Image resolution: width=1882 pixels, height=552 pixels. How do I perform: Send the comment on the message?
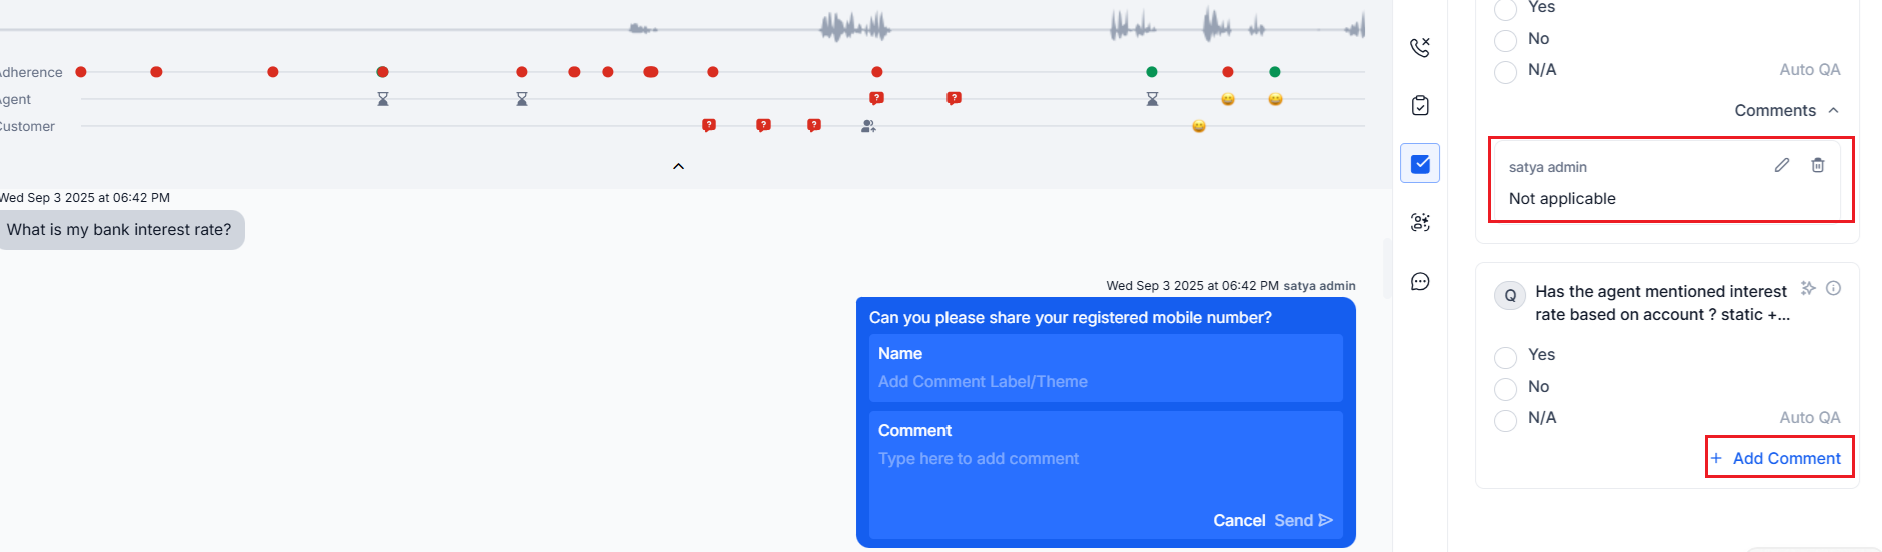point(1303,520)
